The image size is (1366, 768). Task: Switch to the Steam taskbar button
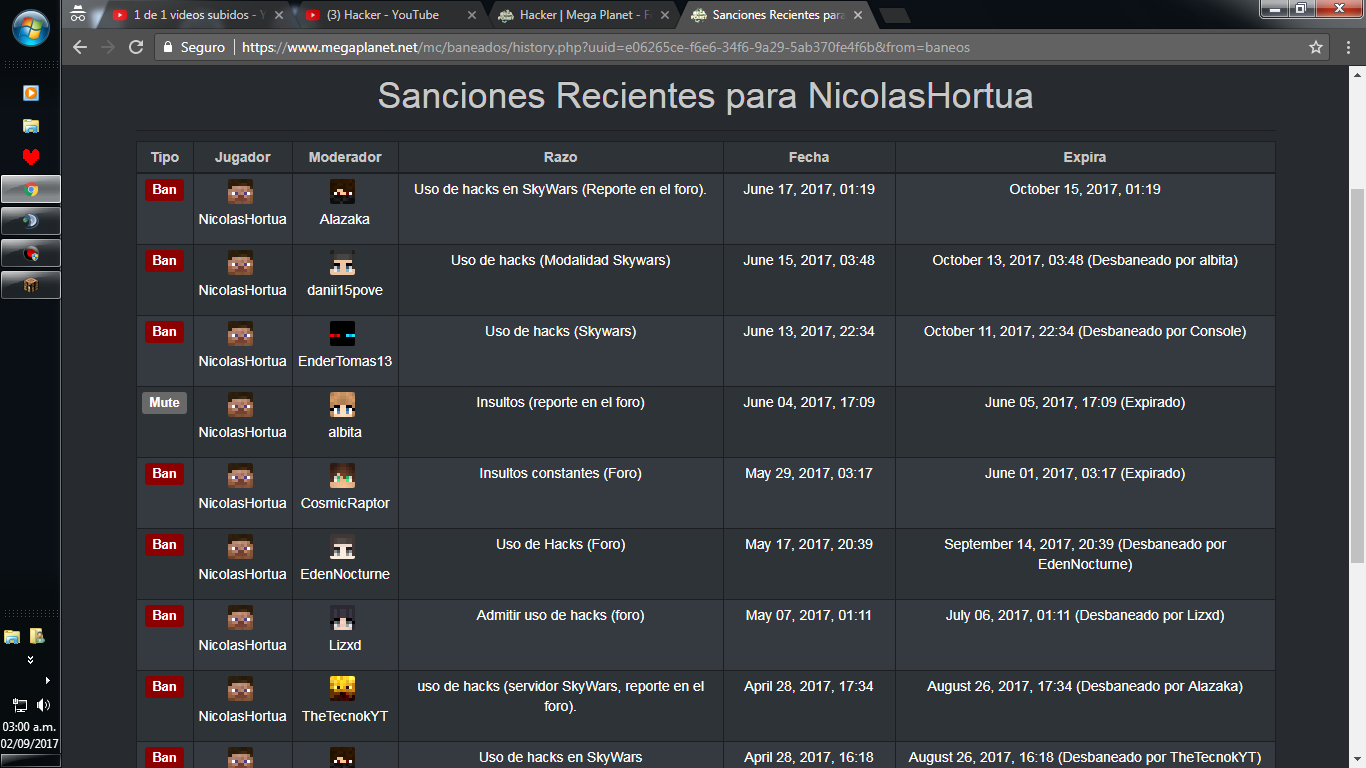point(31,221)
